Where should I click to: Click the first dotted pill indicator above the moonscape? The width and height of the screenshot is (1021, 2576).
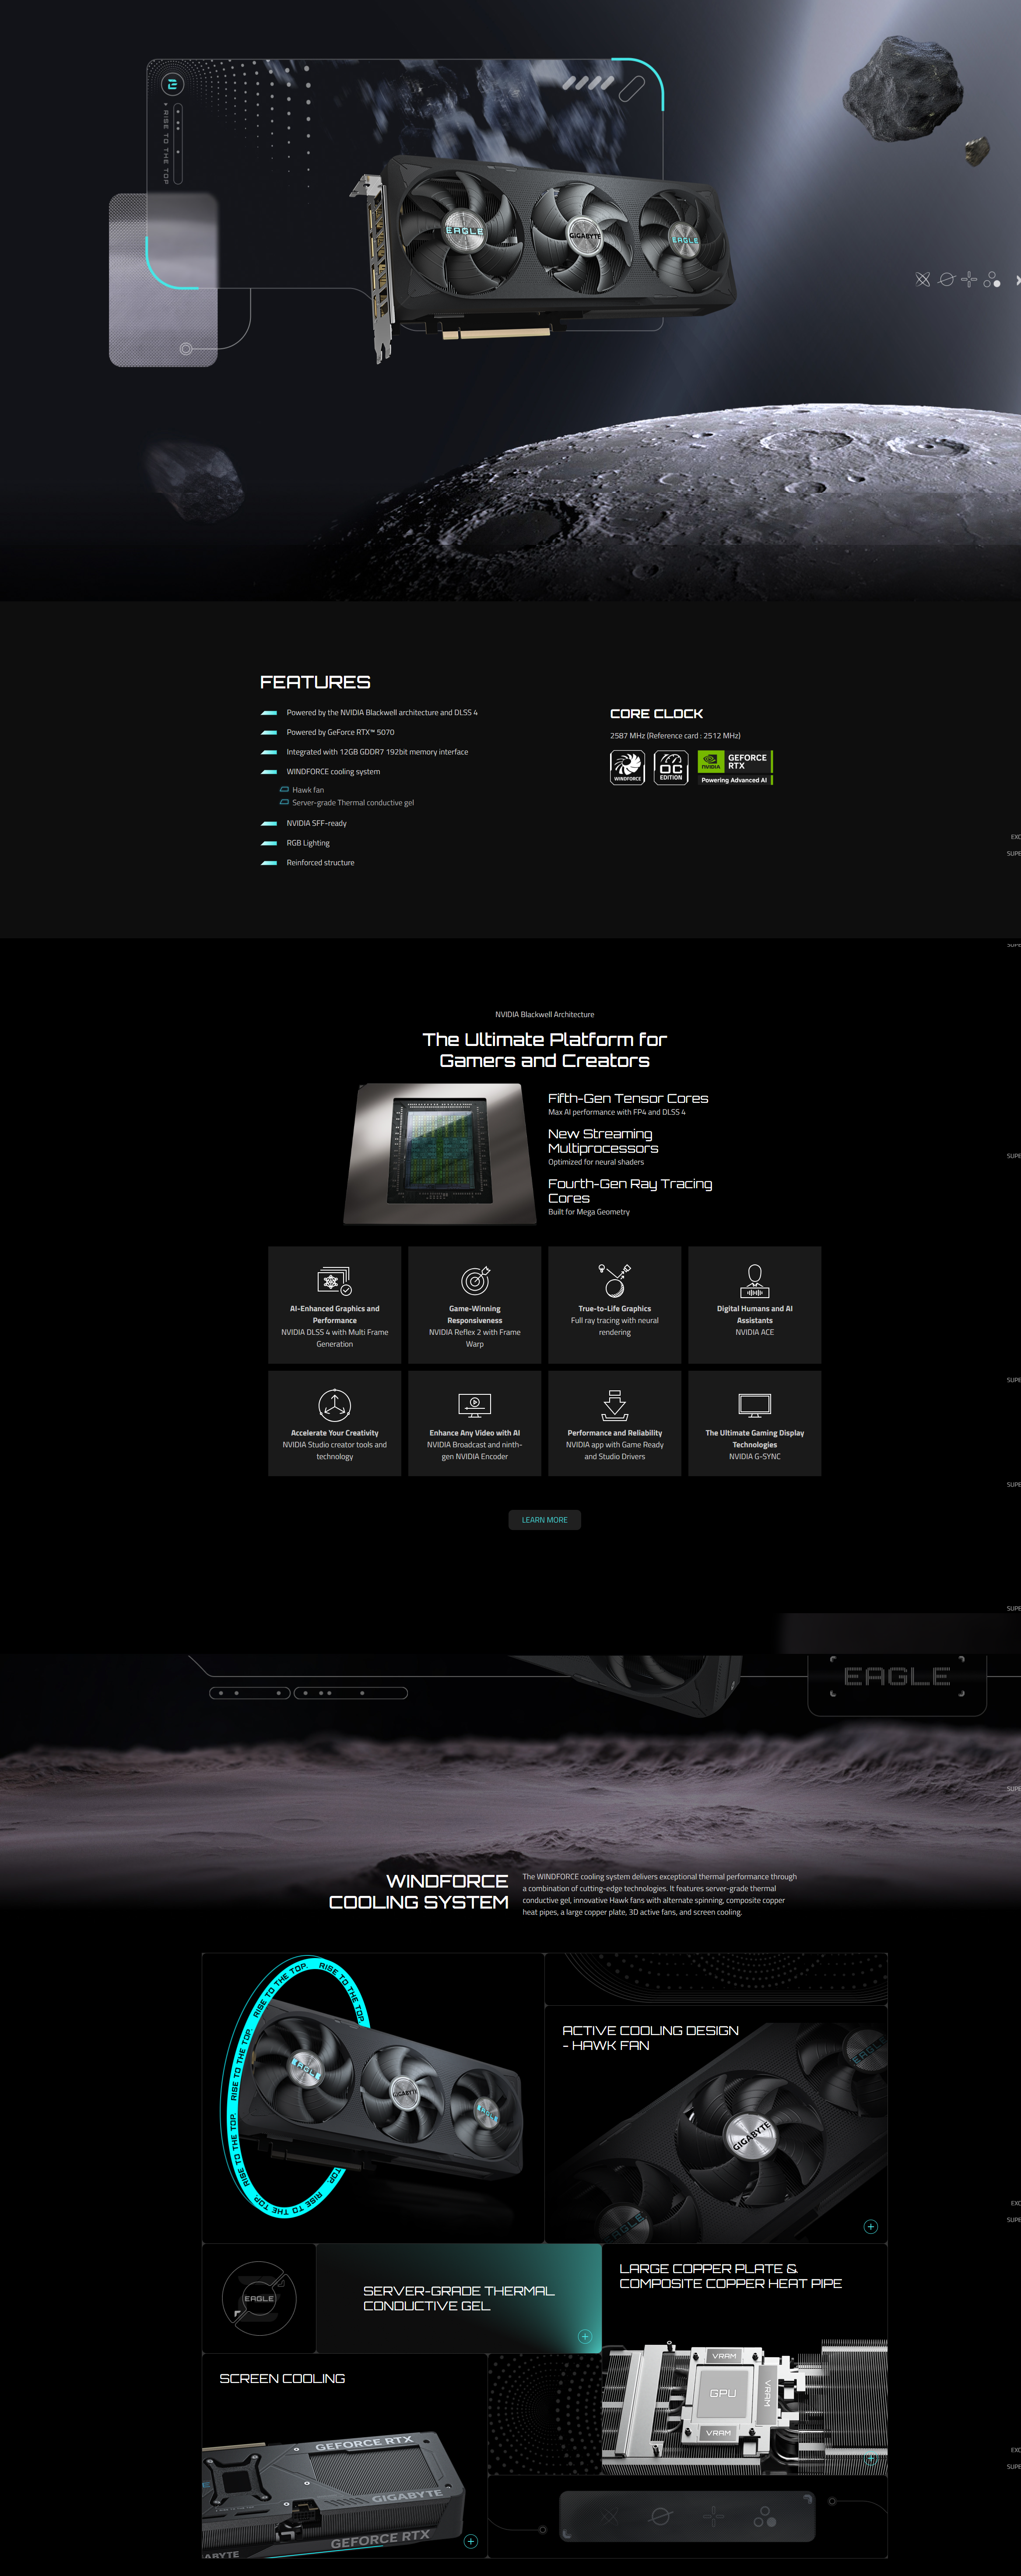(x=250, y=1693)
